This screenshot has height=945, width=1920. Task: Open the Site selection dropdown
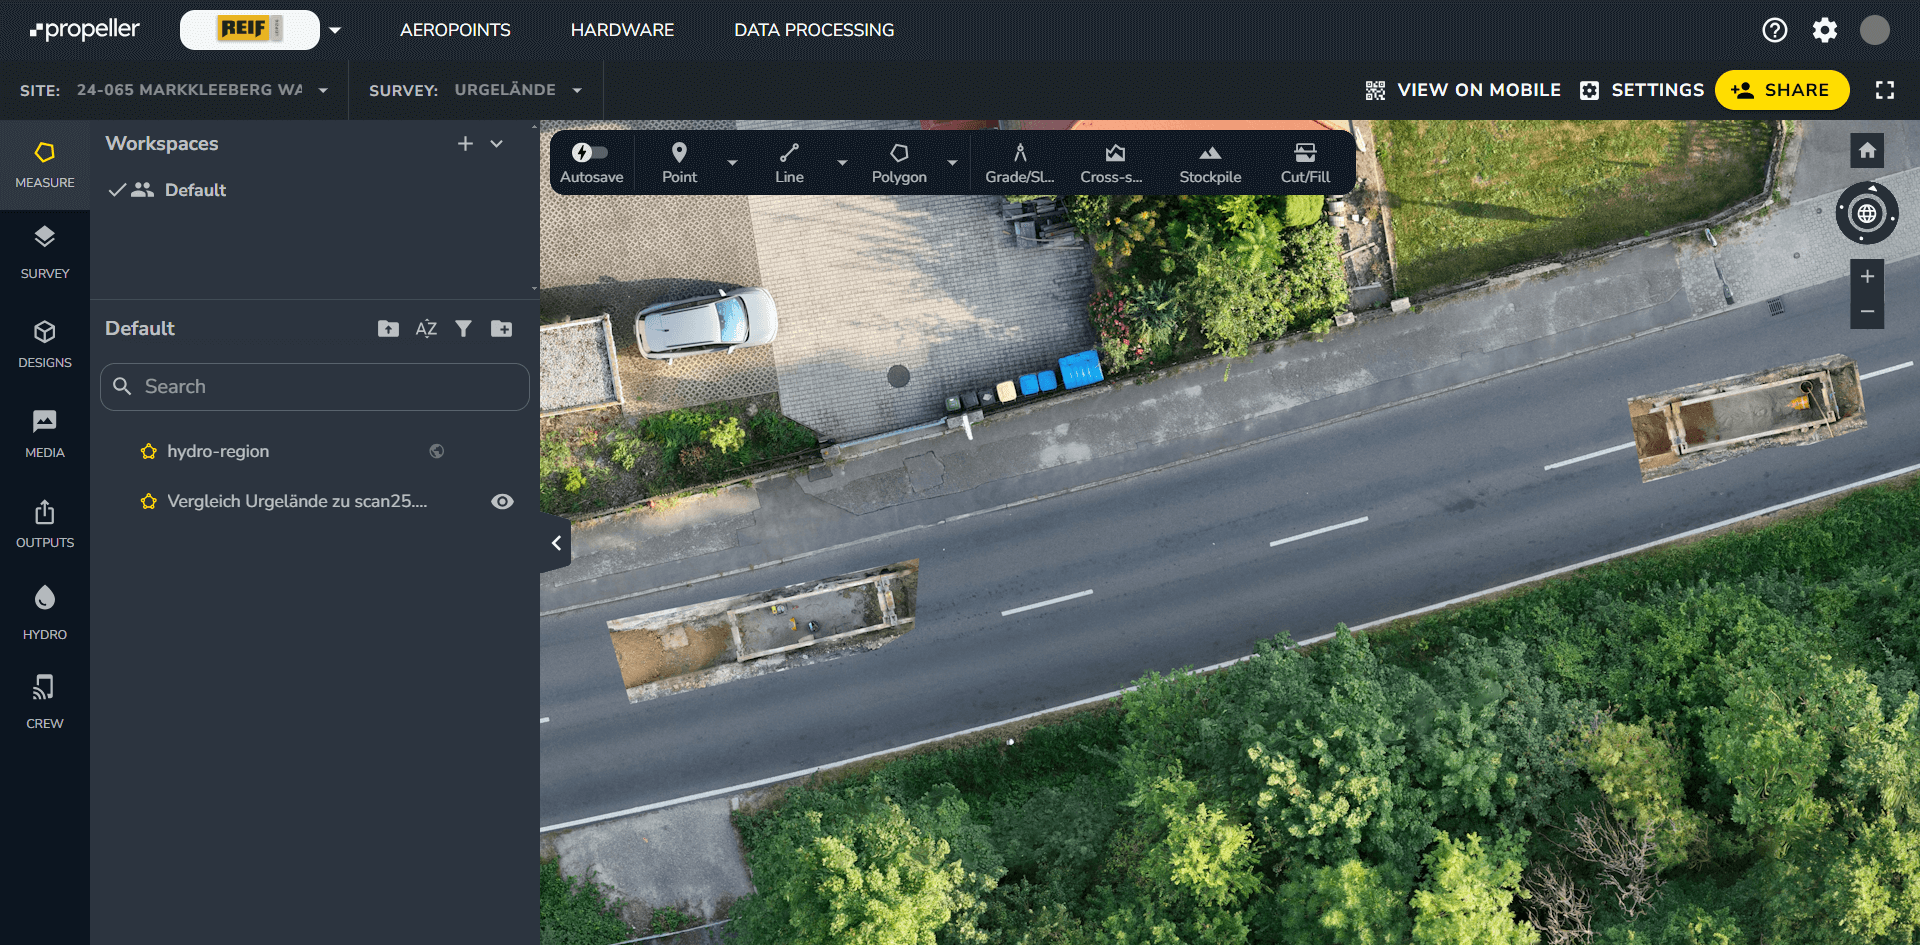click(200, 90)
